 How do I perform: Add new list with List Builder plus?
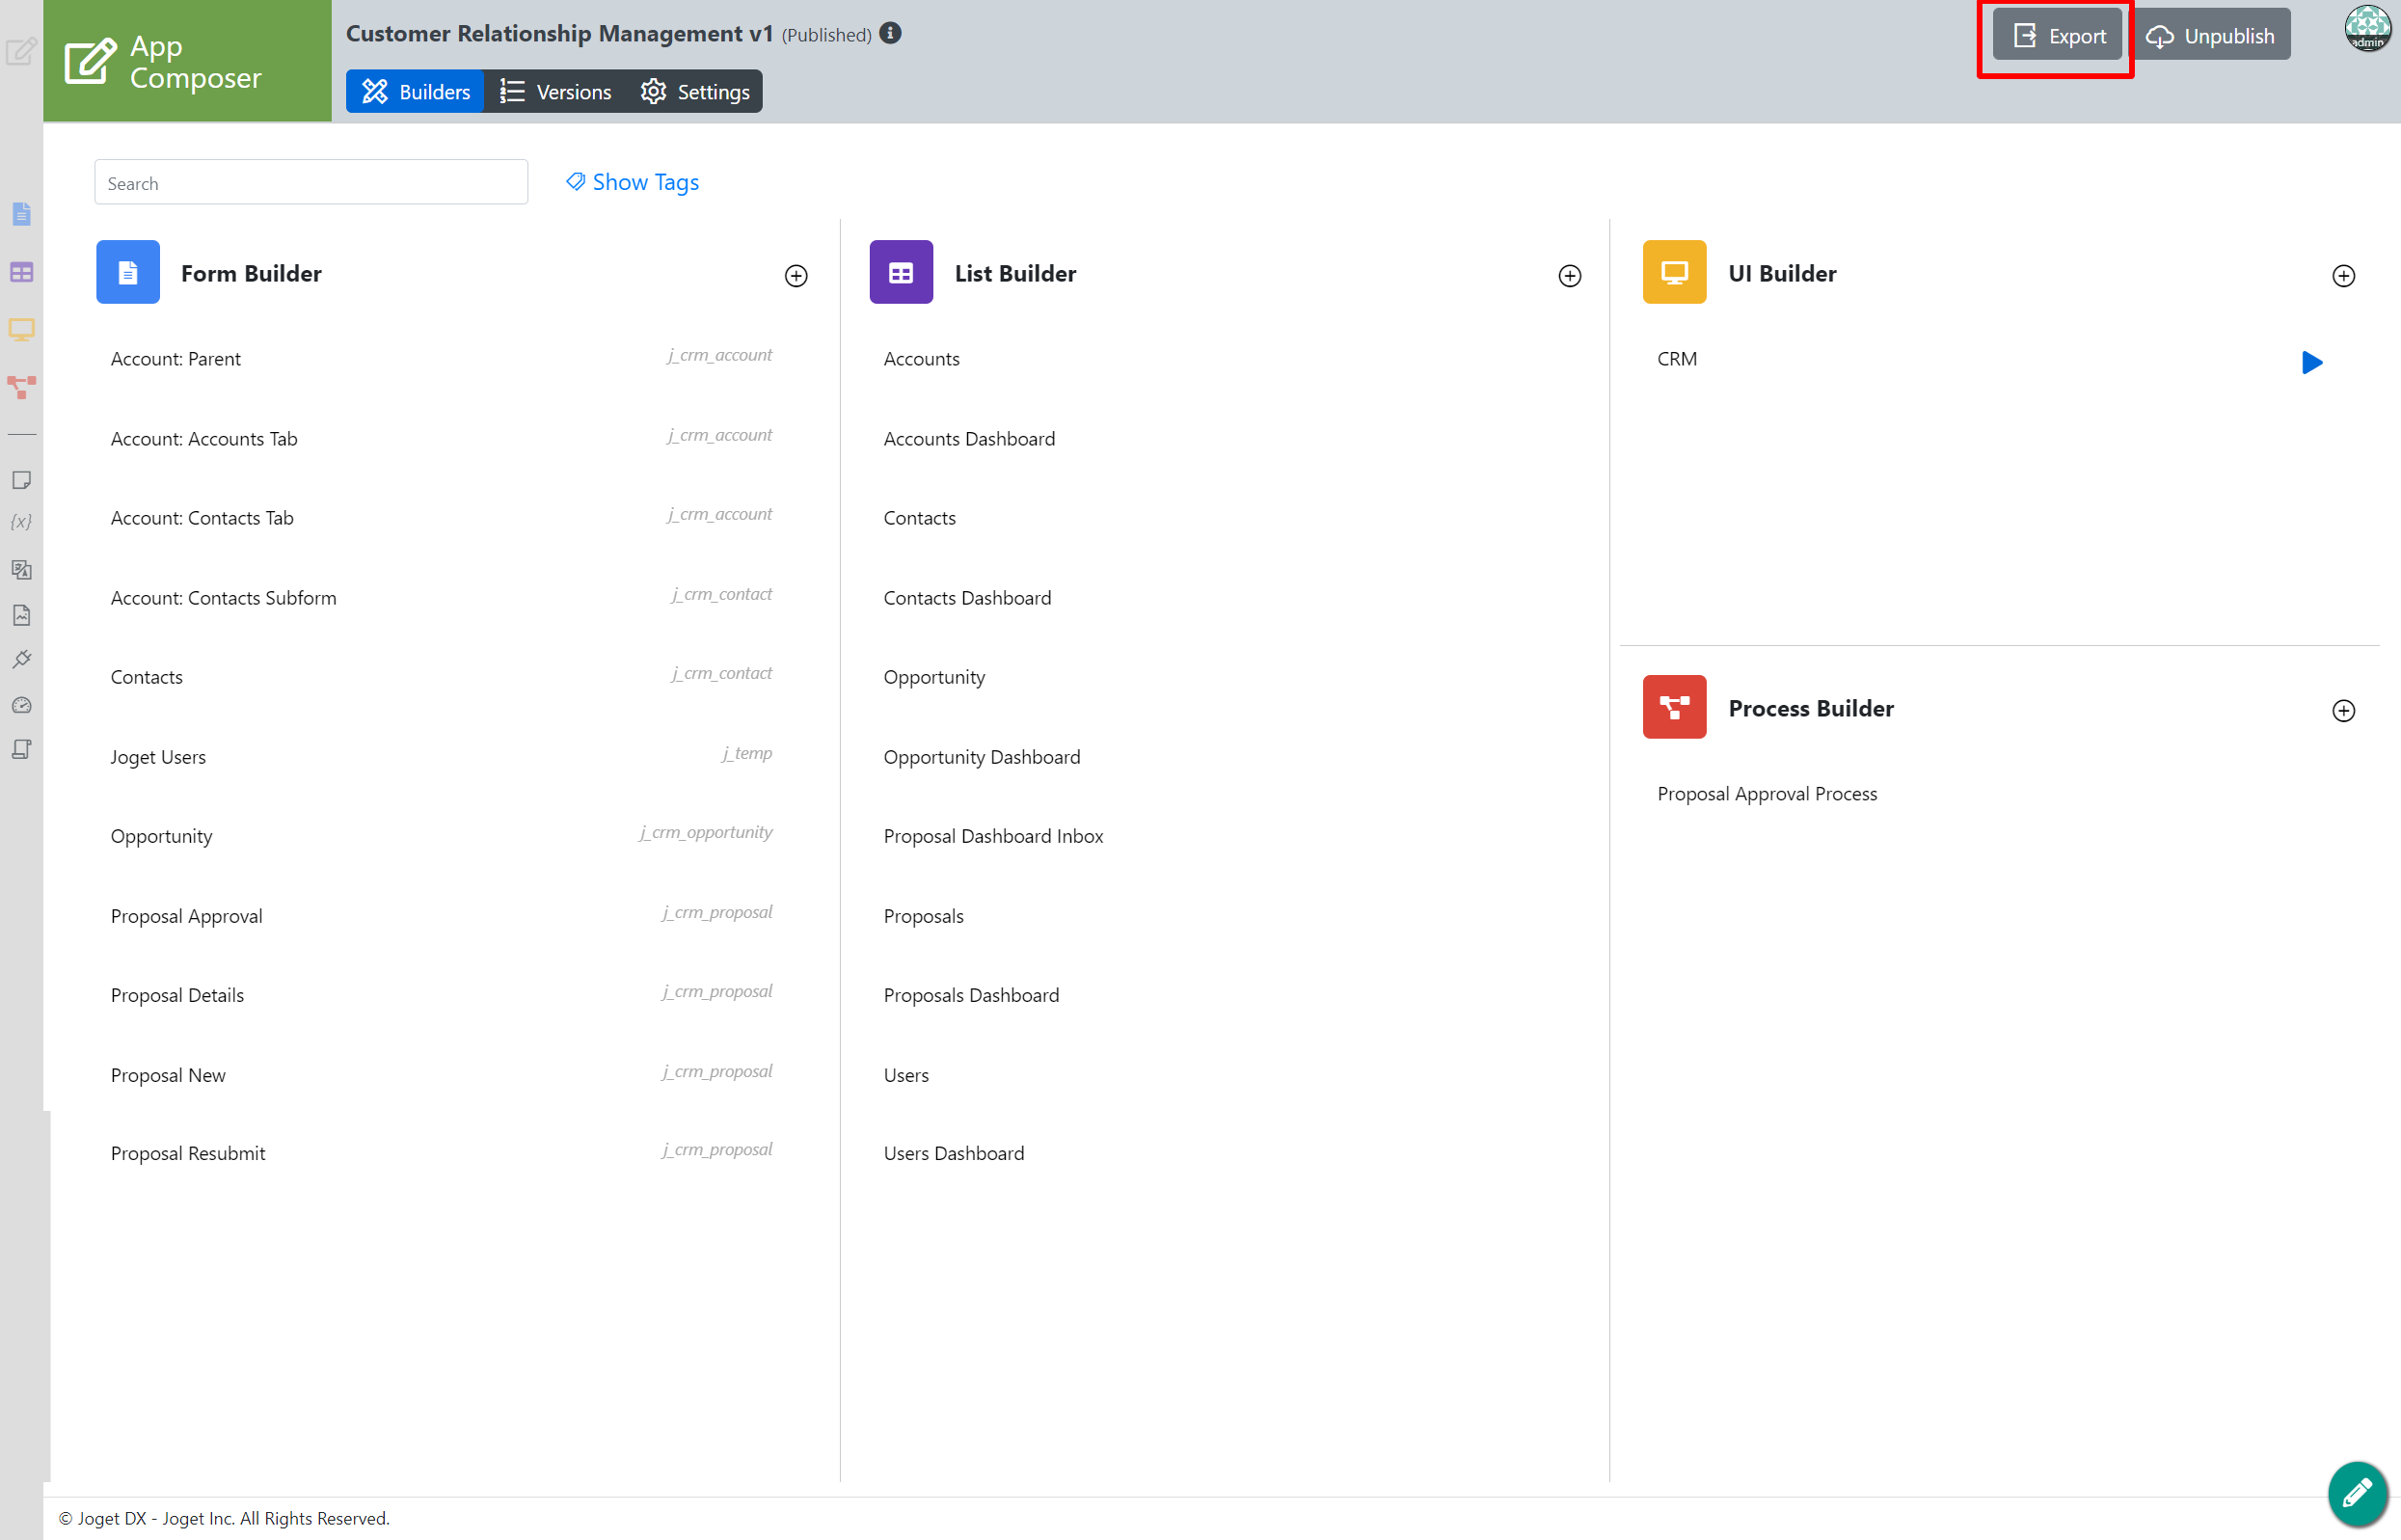click(1569, 276)
